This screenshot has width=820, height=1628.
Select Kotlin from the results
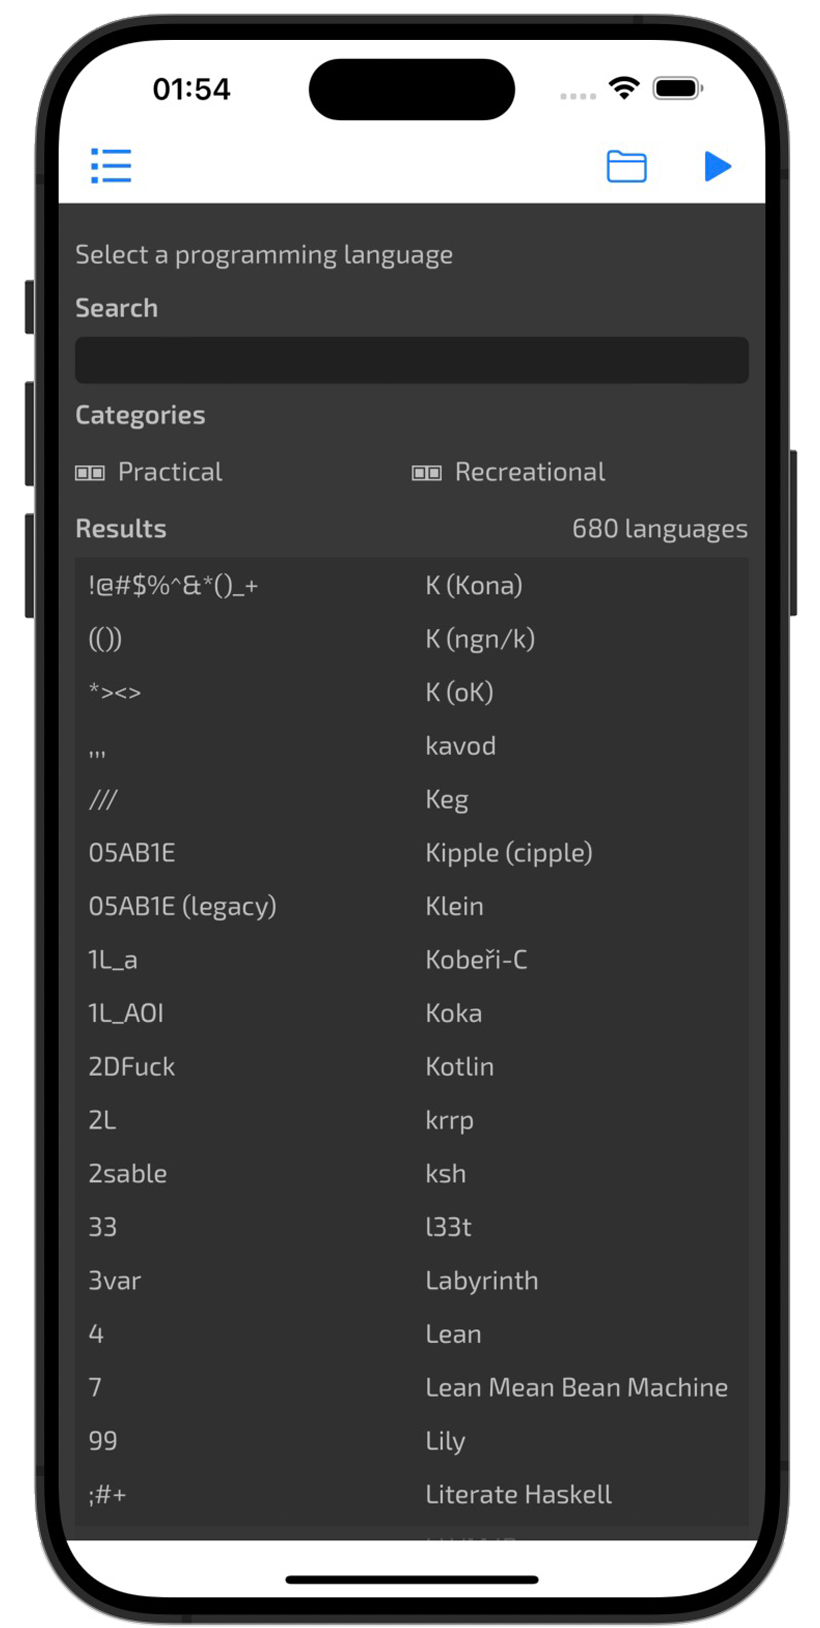pos(460,1066)
